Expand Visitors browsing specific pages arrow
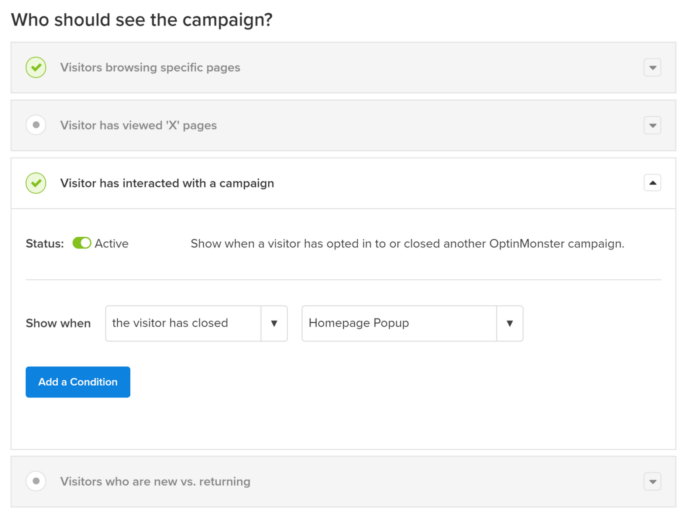688x519 pixels. 652,68
